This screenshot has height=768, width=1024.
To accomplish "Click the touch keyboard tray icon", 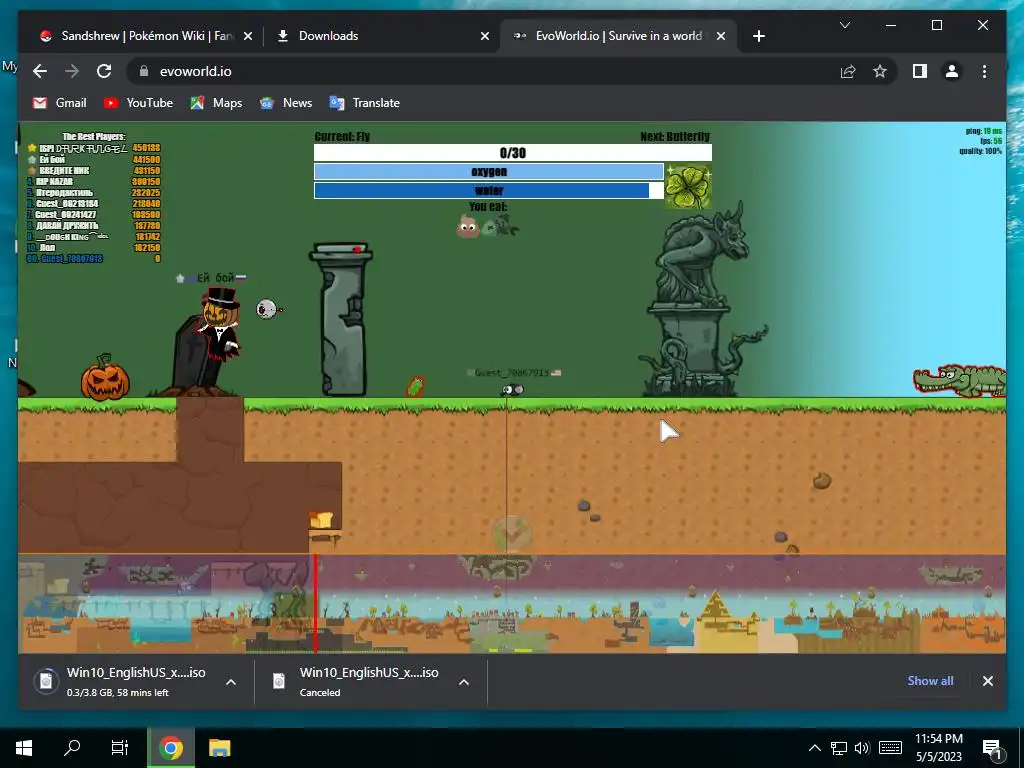I will pyautogui.click(x=890, y=748).
